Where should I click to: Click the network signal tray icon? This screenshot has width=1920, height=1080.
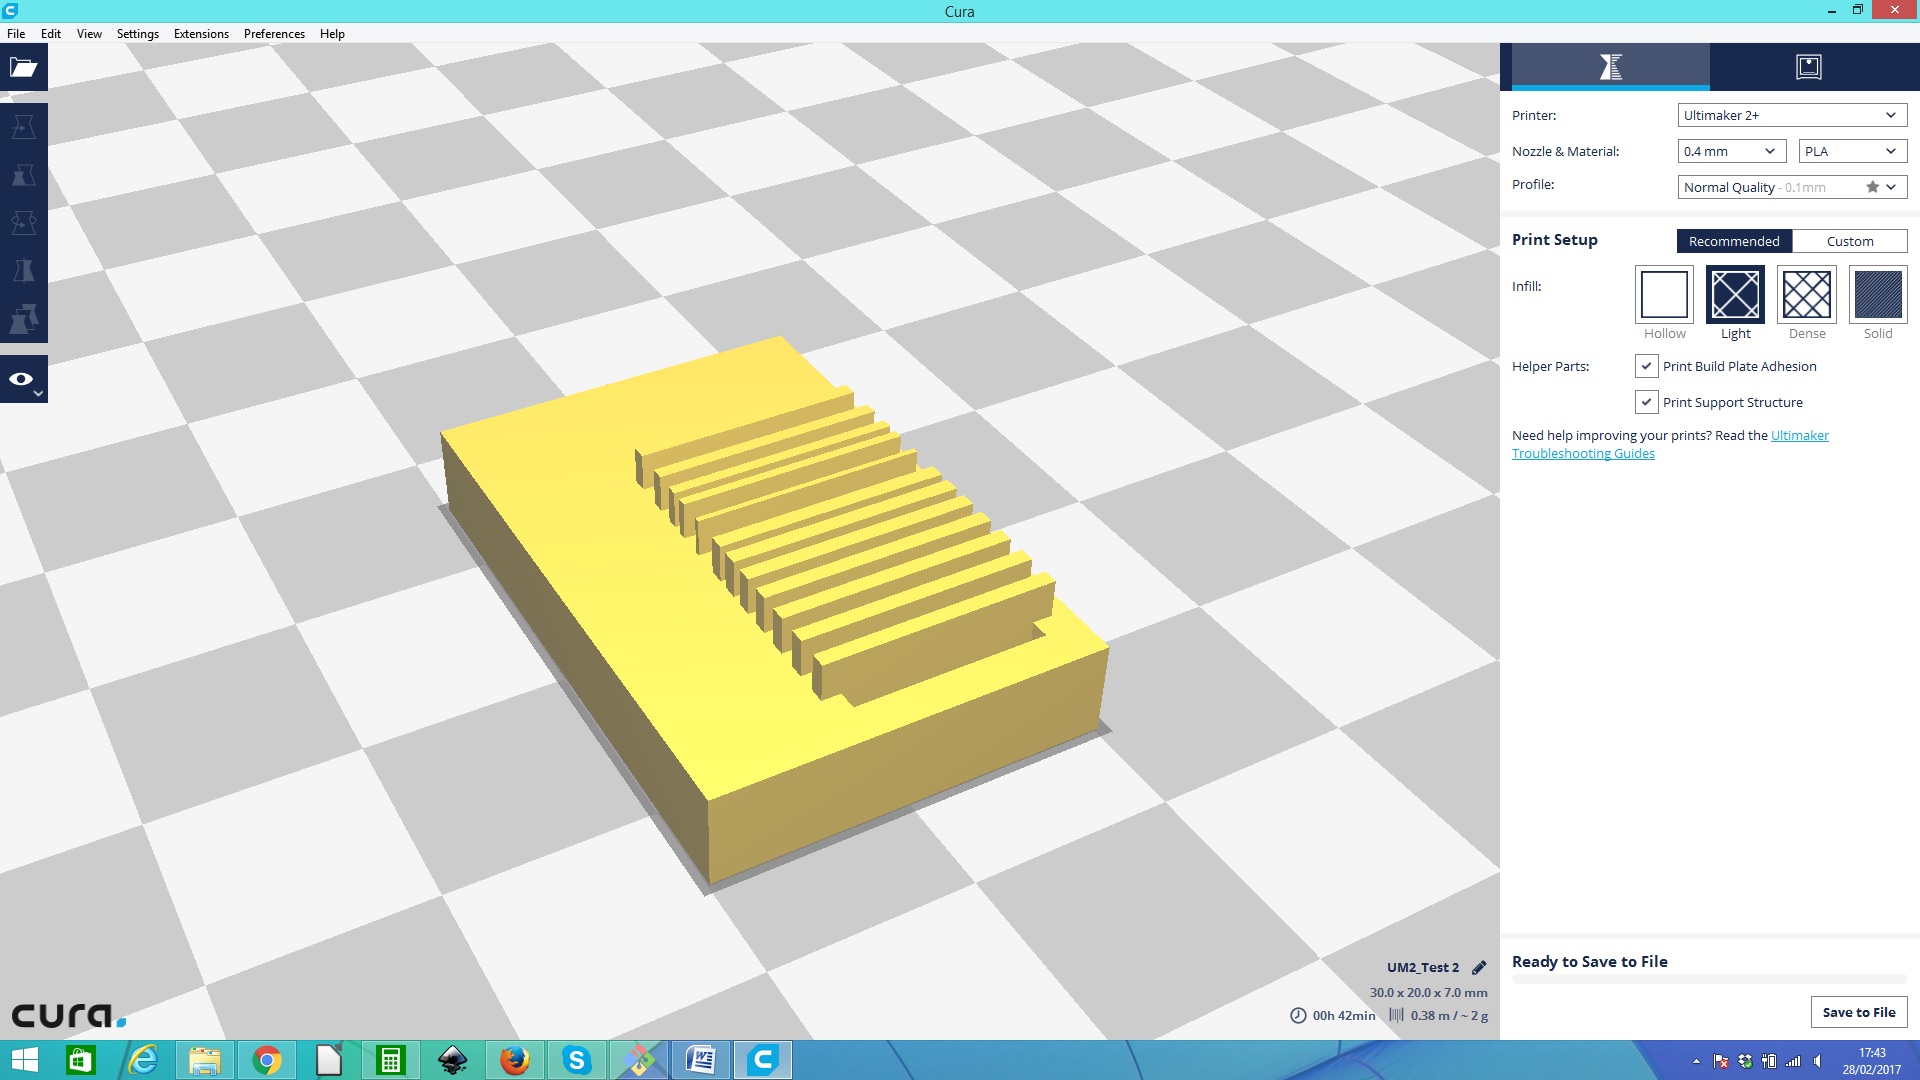pyautogui.click(x=1793, y=1061)
